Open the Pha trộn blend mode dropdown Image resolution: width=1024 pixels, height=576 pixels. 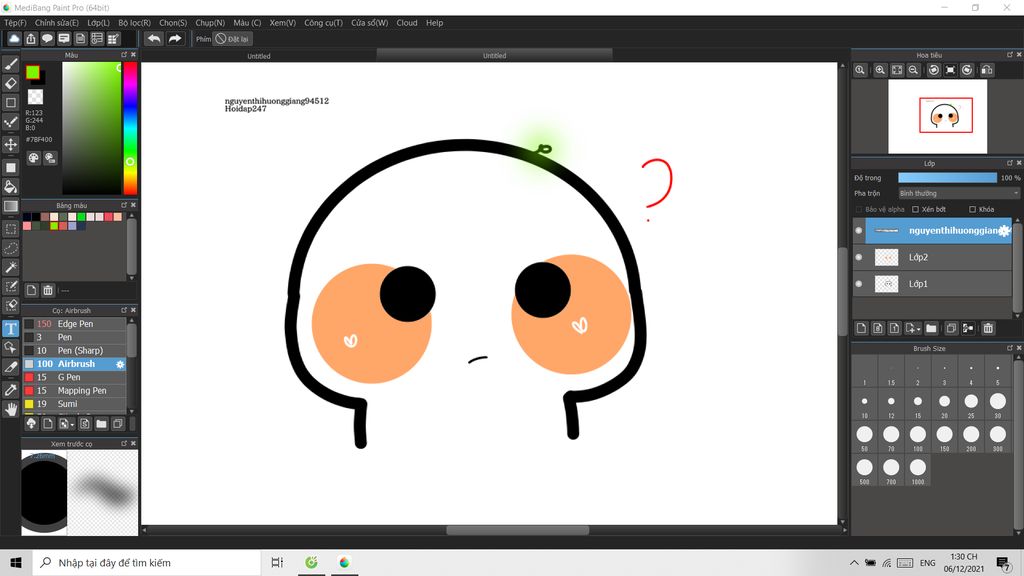click(958, 193)
